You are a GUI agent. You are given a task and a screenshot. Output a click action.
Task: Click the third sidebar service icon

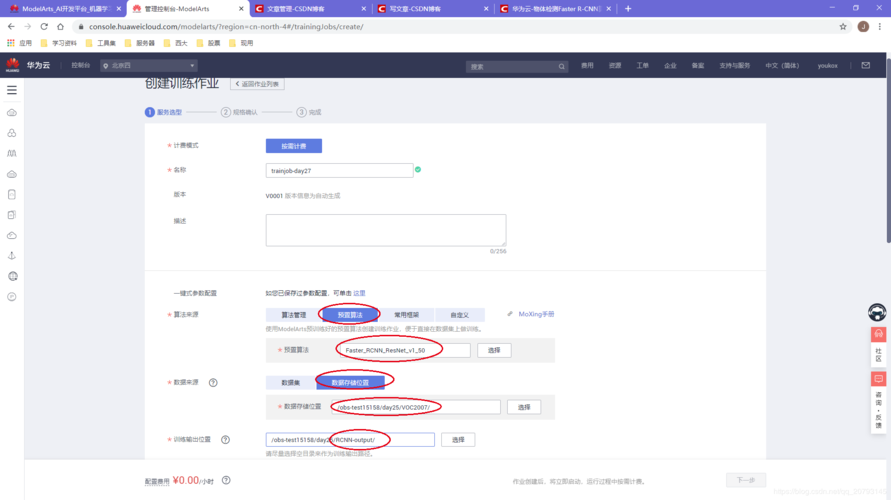(11, 153)
